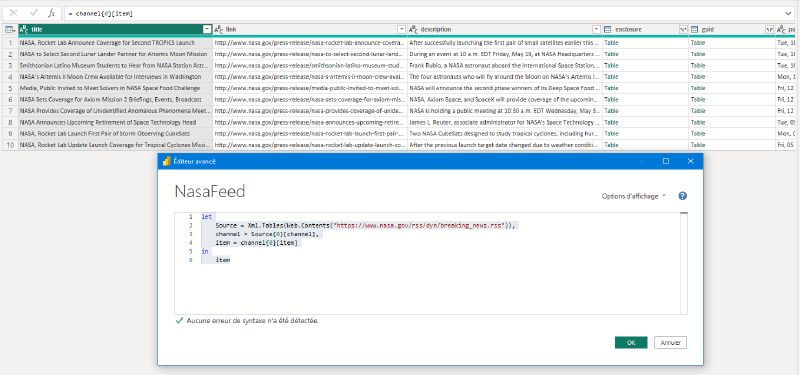Click the table type icon of the enclosure column

608,30
